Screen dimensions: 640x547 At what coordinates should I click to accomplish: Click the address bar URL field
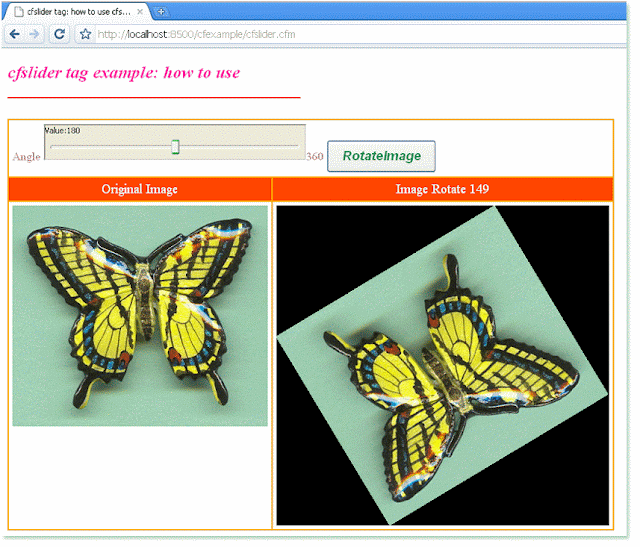(359, 34)
